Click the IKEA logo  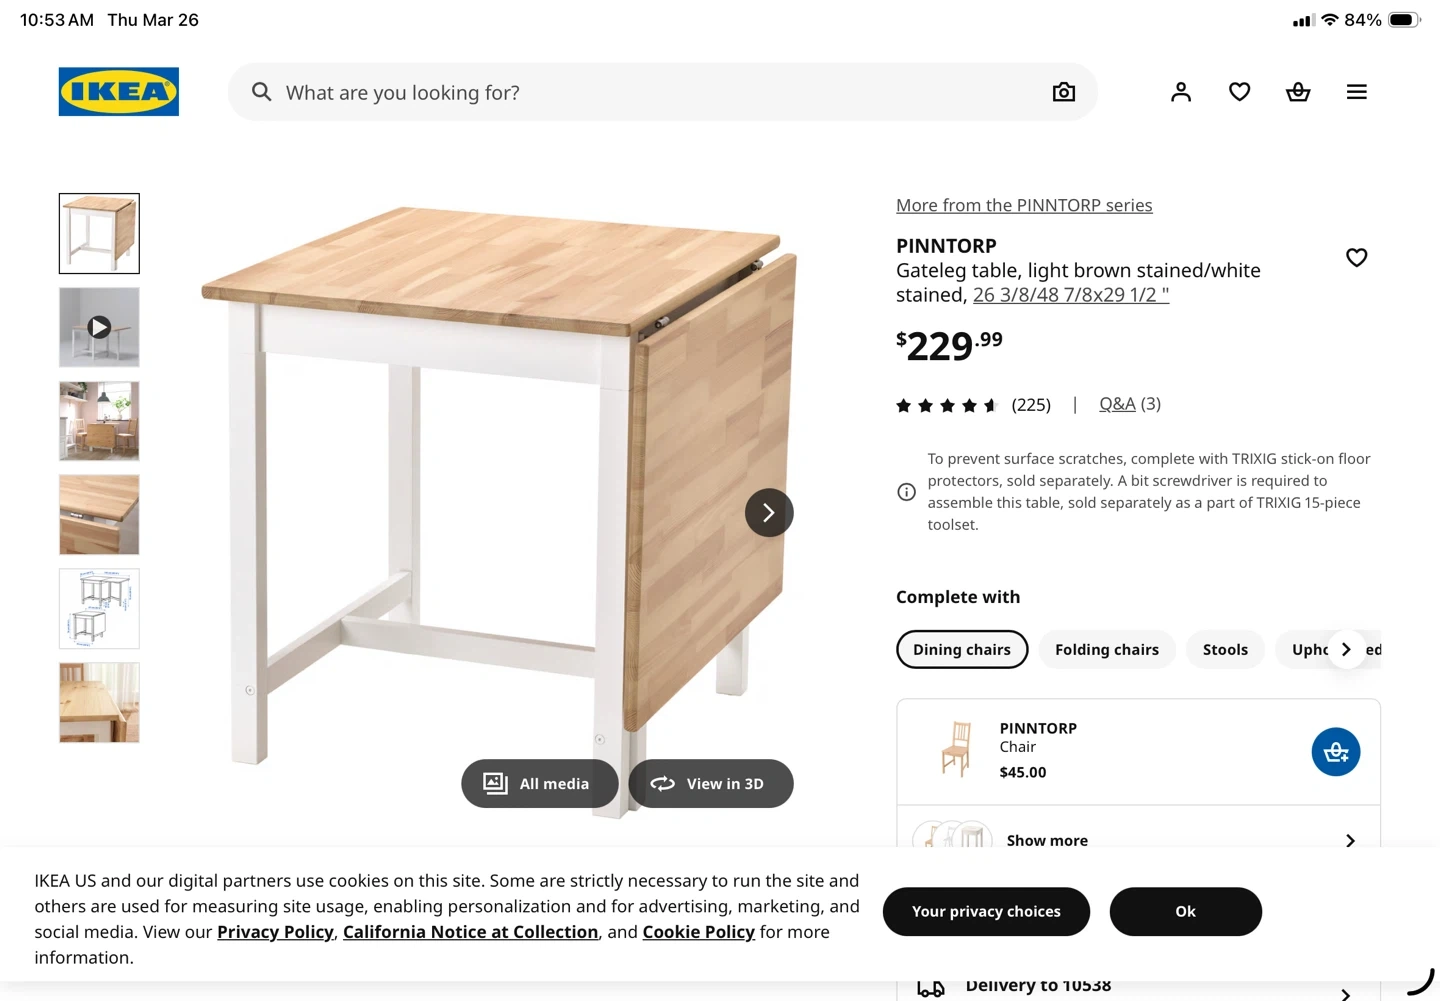click(x=118, y=92)
